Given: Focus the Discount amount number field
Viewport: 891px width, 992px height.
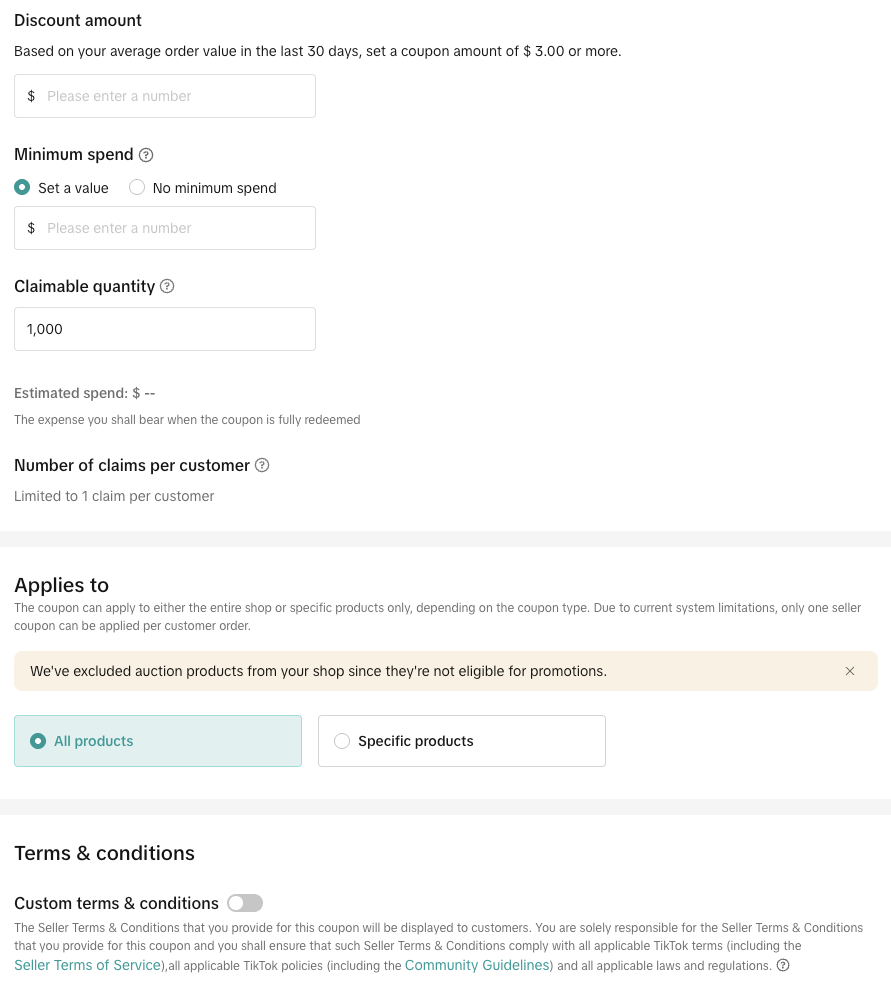Looking at the screenshot, I should [175, 96].
